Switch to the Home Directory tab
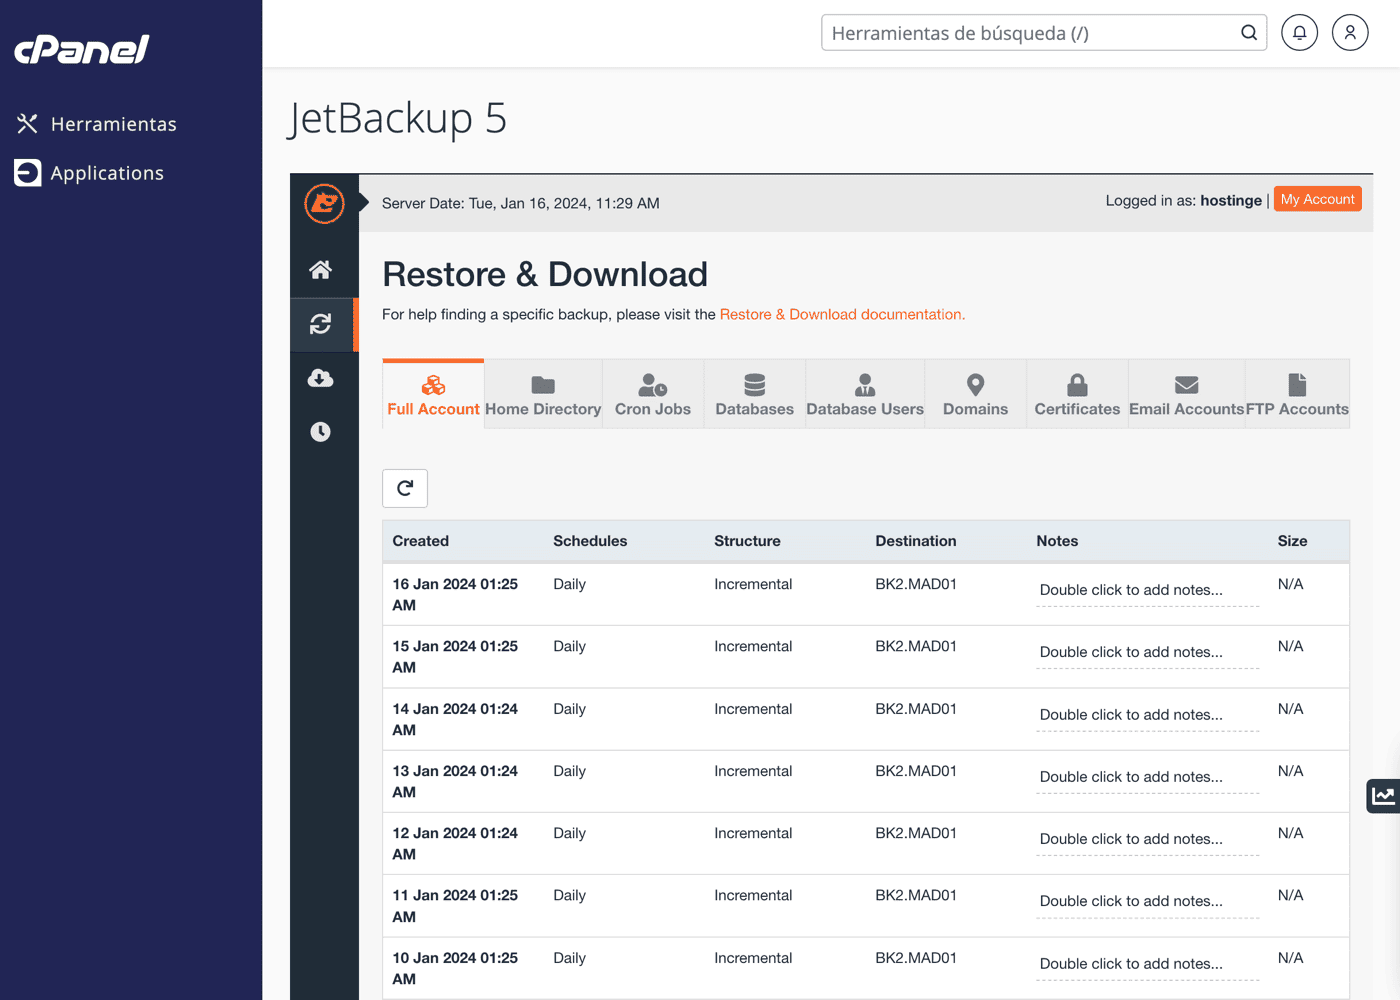This screenshot has width=1400, height=1000. [543, 395]
